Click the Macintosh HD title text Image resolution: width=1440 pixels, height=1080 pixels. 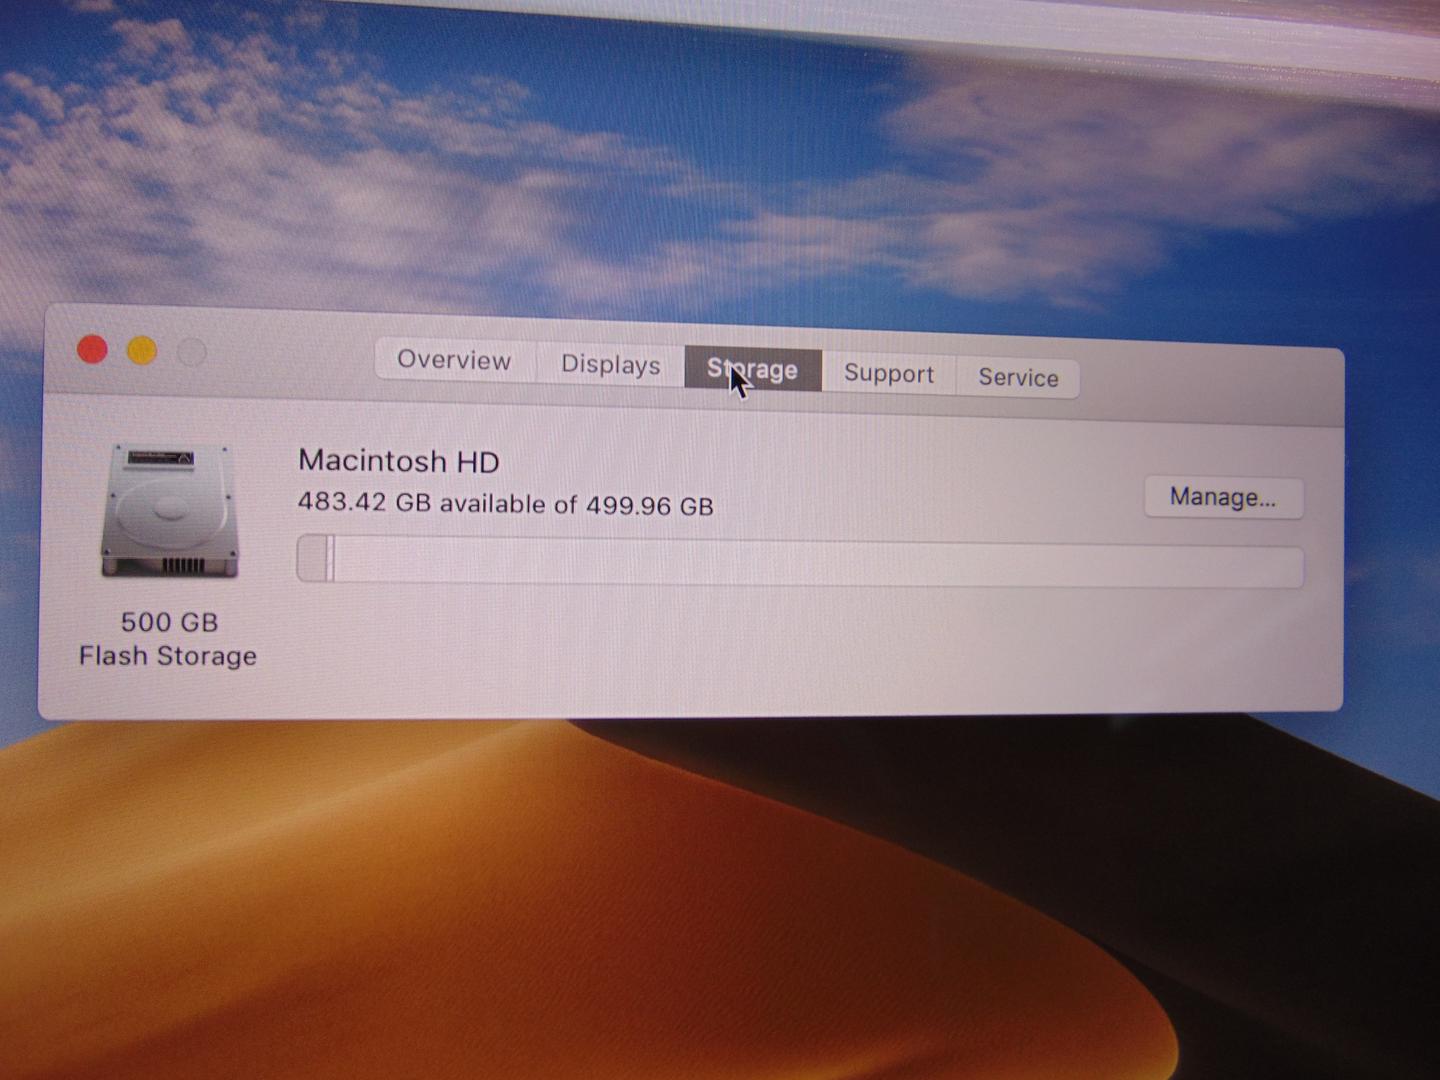399,461
